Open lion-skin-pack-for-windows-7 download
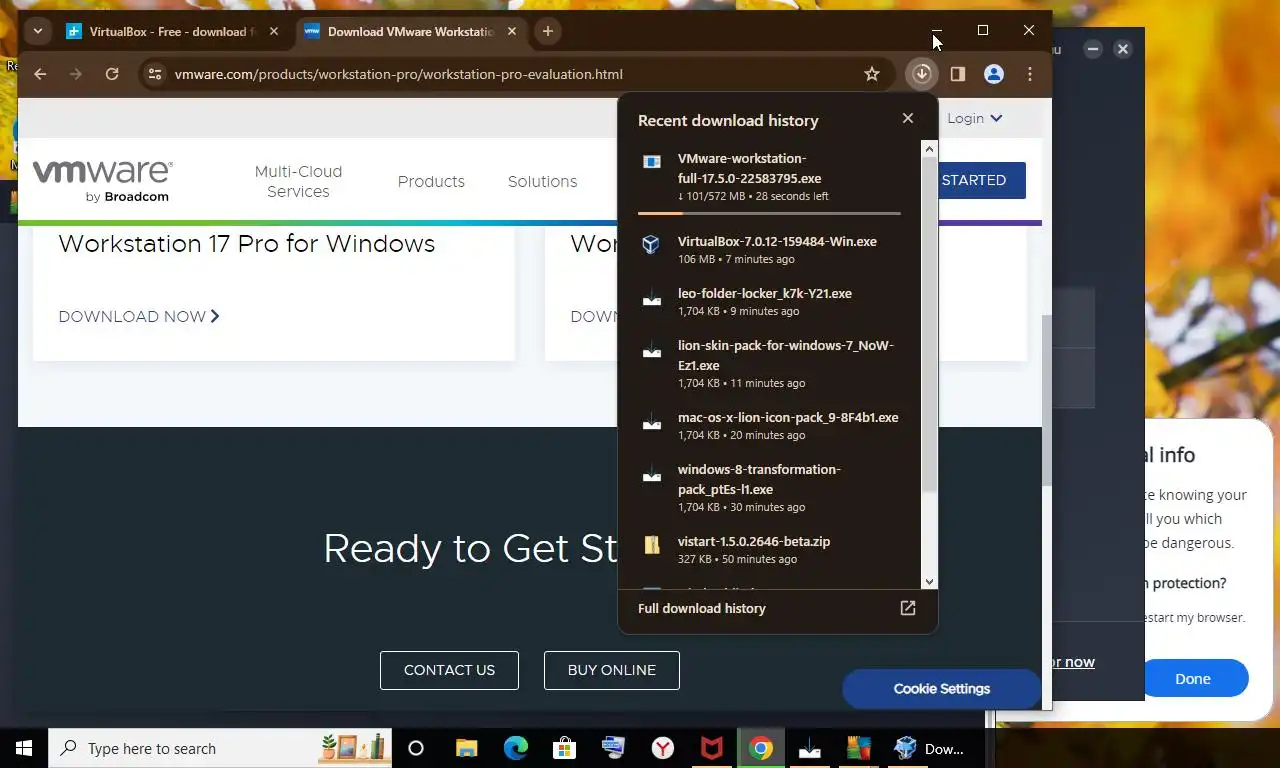Viewport: 1280px width, 768px height. [769, 363]
